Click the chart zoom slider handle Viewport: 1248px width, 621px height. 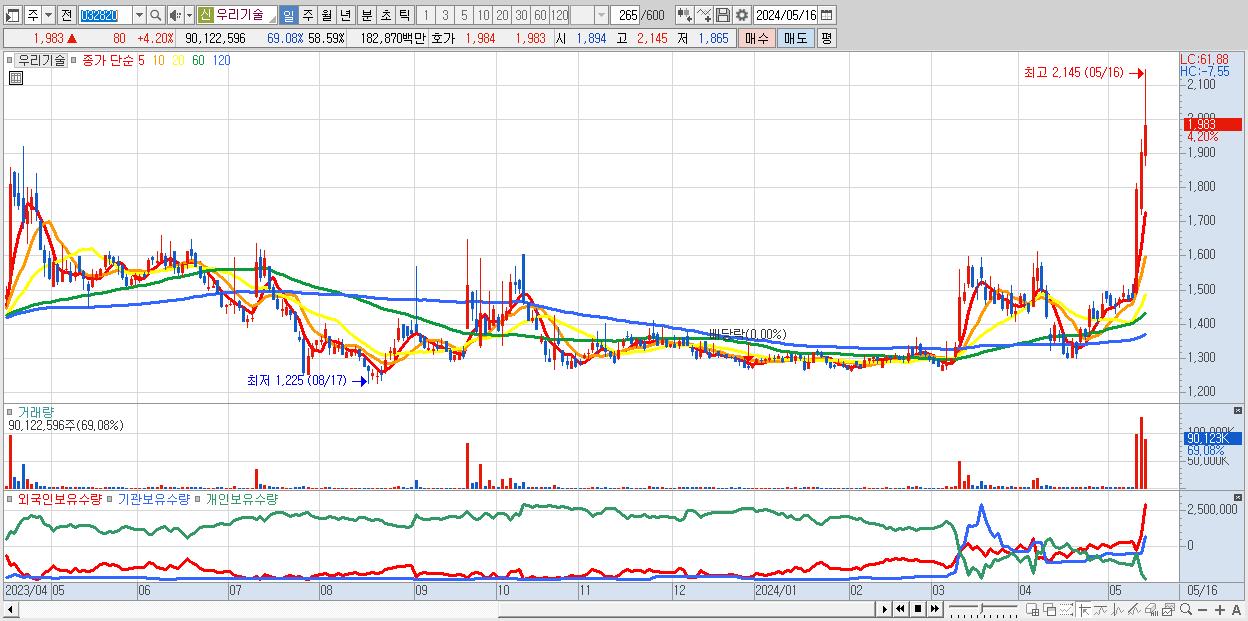click(x=981, y=608)
